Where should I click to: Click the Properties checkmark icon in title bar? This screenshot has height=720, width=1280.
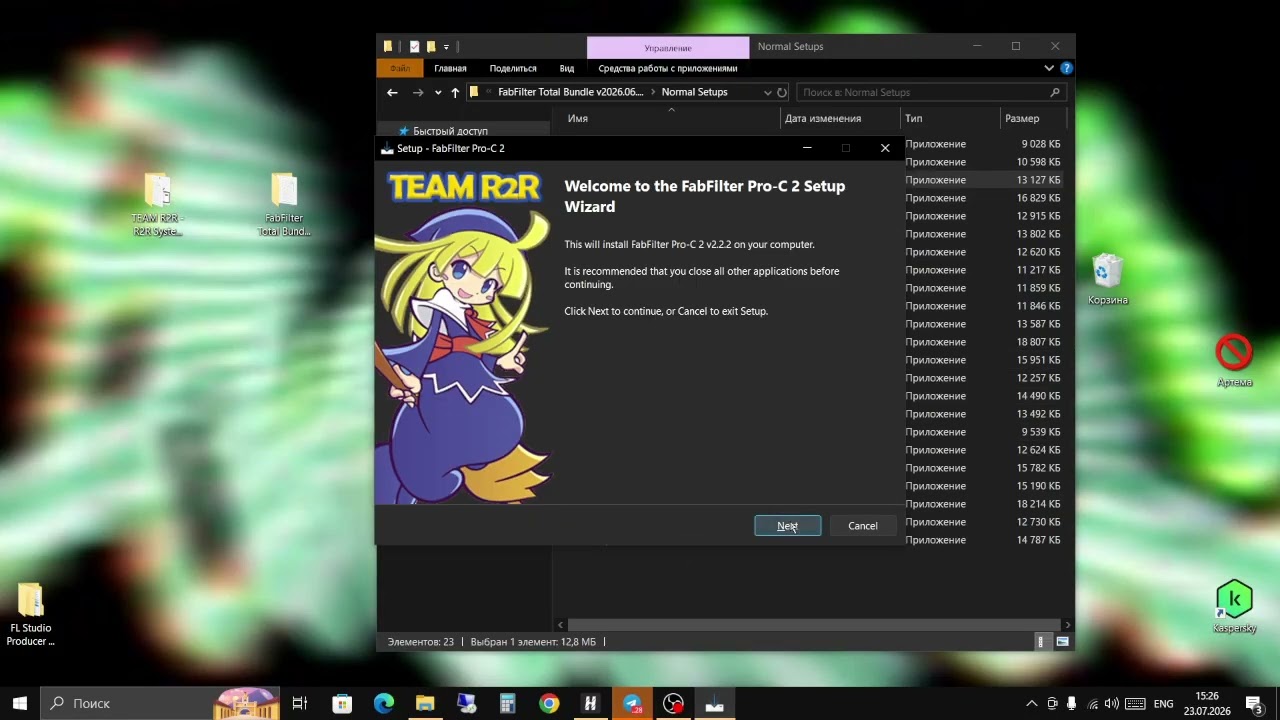(x=414, y=47)
